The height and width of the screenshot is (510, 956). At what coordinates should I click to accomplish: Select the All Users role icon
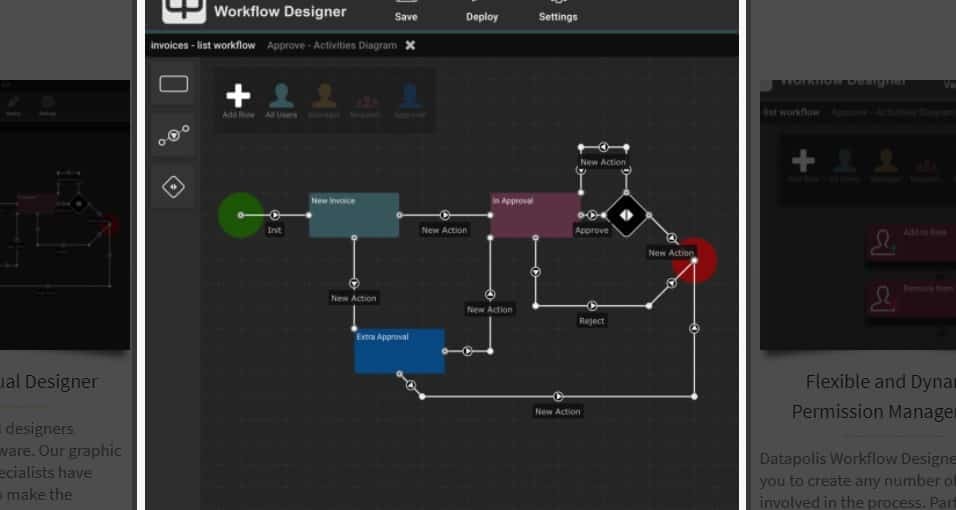[x=281, y=97]
